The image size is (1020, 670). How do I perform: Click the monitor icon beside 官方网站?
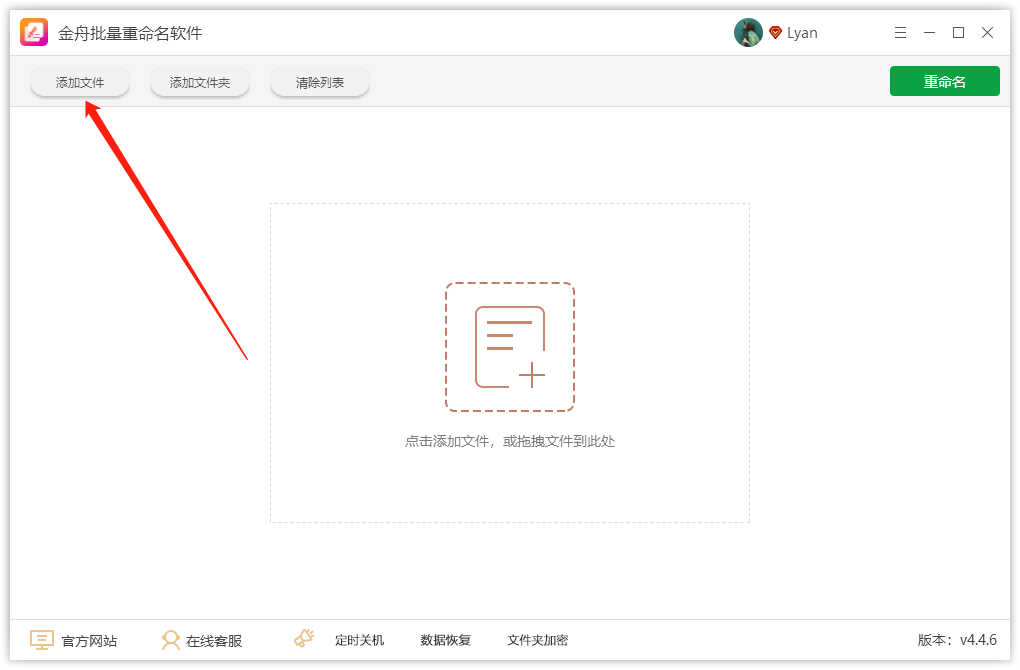point(40,639)
